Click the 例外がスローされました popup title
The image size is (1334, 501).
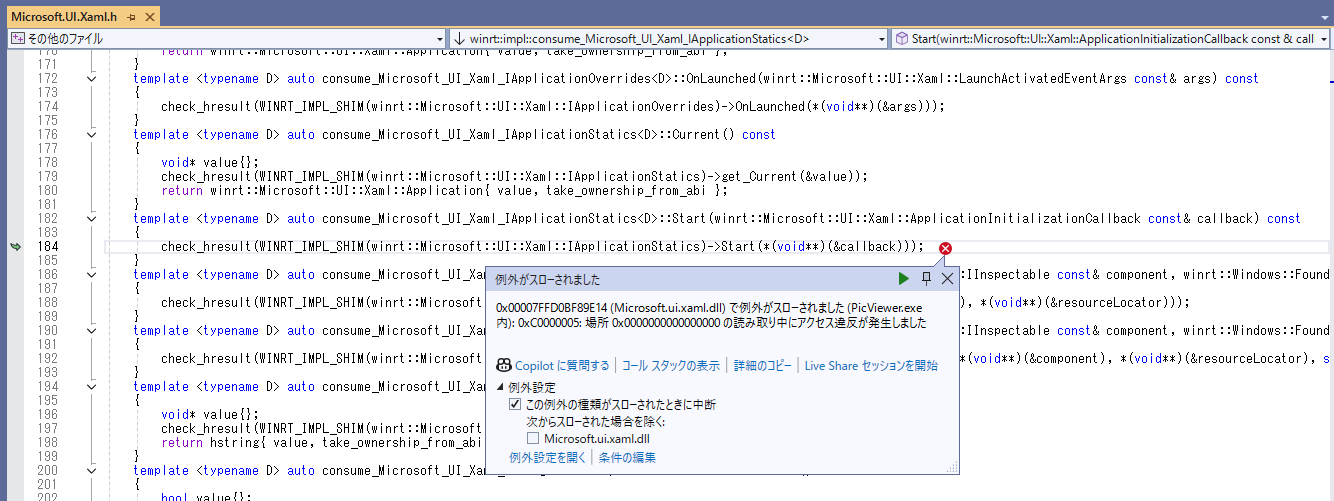coord(548,280)
